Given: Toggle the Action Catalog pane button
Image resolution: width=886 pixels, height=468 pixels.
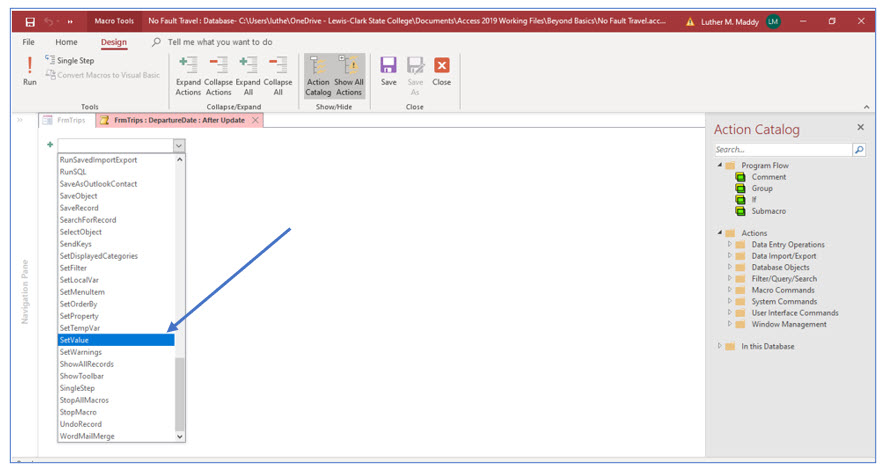Looking at the screenshot, I should click(x=318, y=76).
